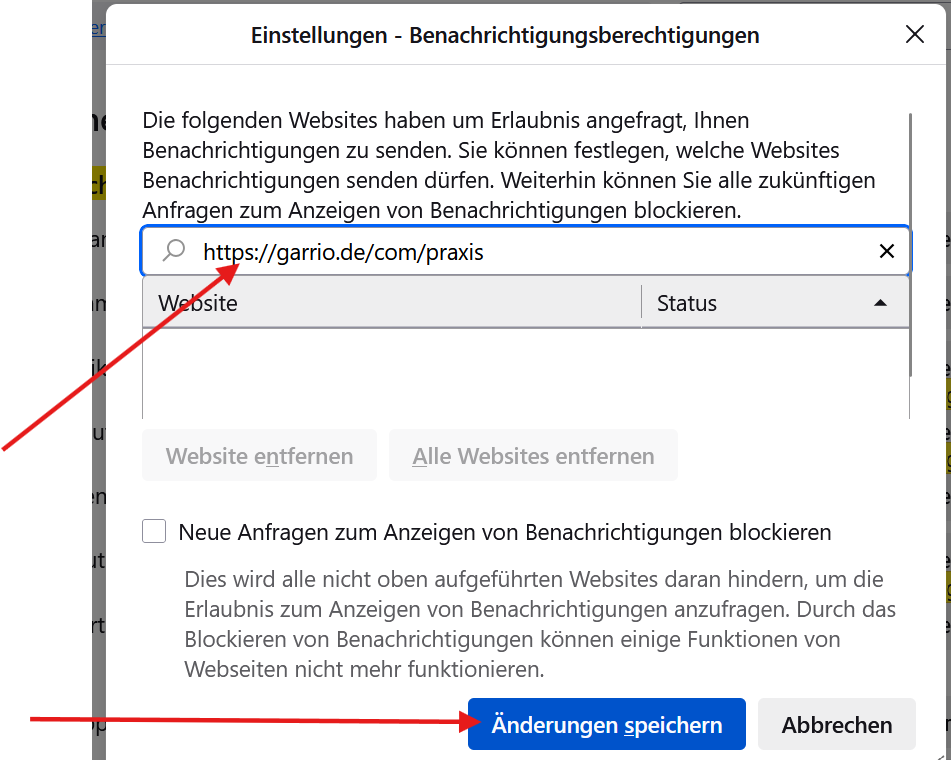Viewport: 951px width, 760px height.
Task: Close the Benachrichtigungsberechtigungen dialog with X
Action: pyautogui.click(x=914, y=35)
